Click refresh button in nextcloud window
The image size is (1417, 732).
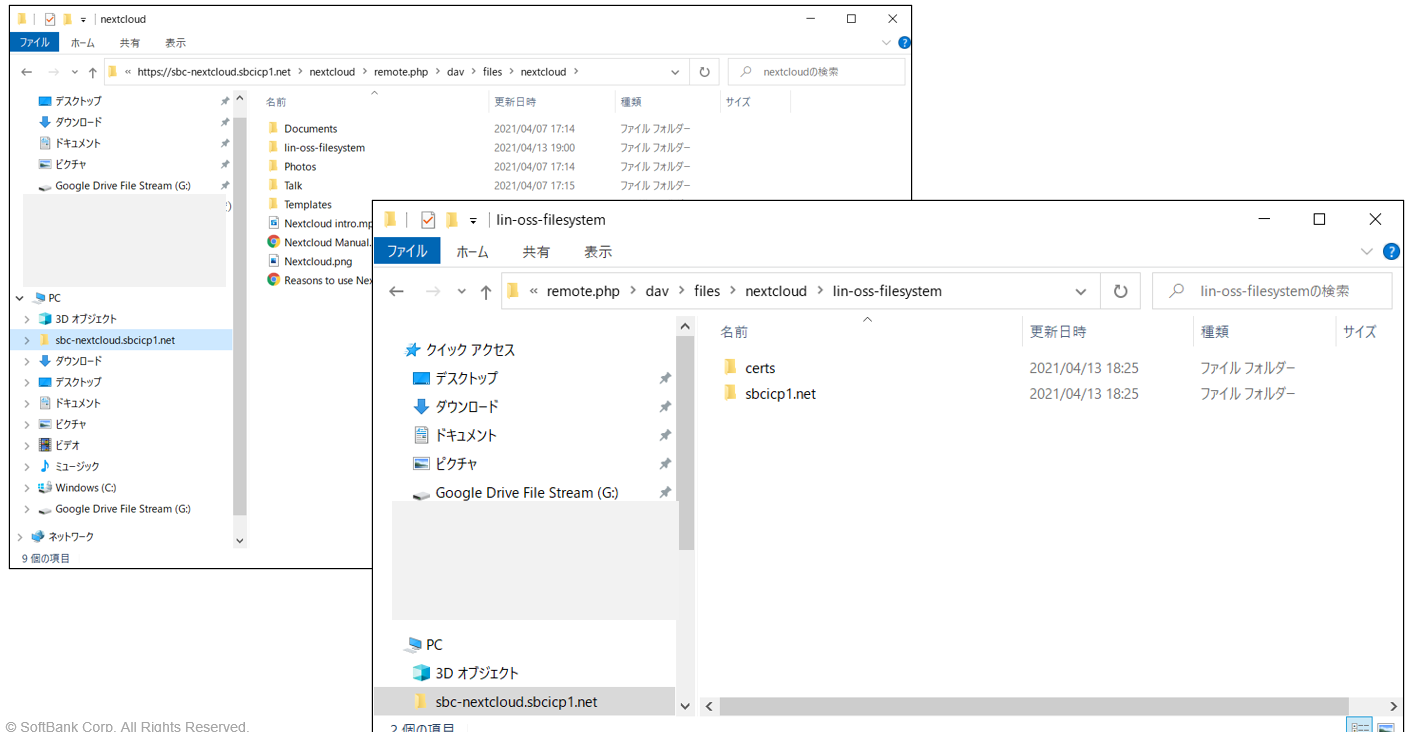click(x=704, y=72)
